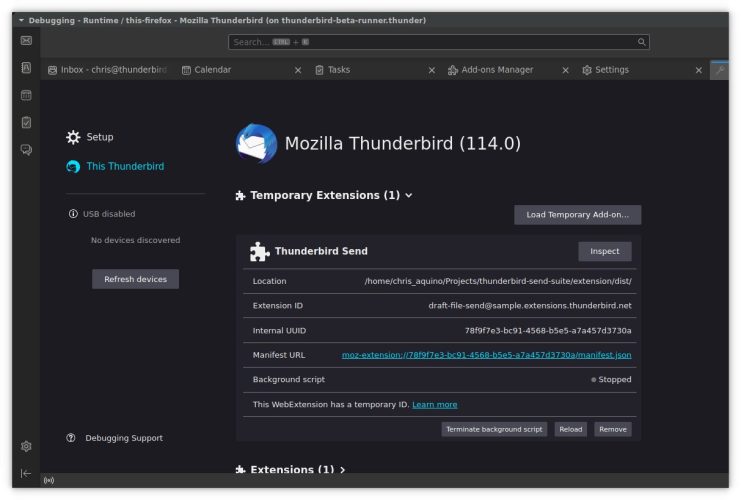Click the Thunderbird logo beside This Thunderbird

(x=73, y=166)
